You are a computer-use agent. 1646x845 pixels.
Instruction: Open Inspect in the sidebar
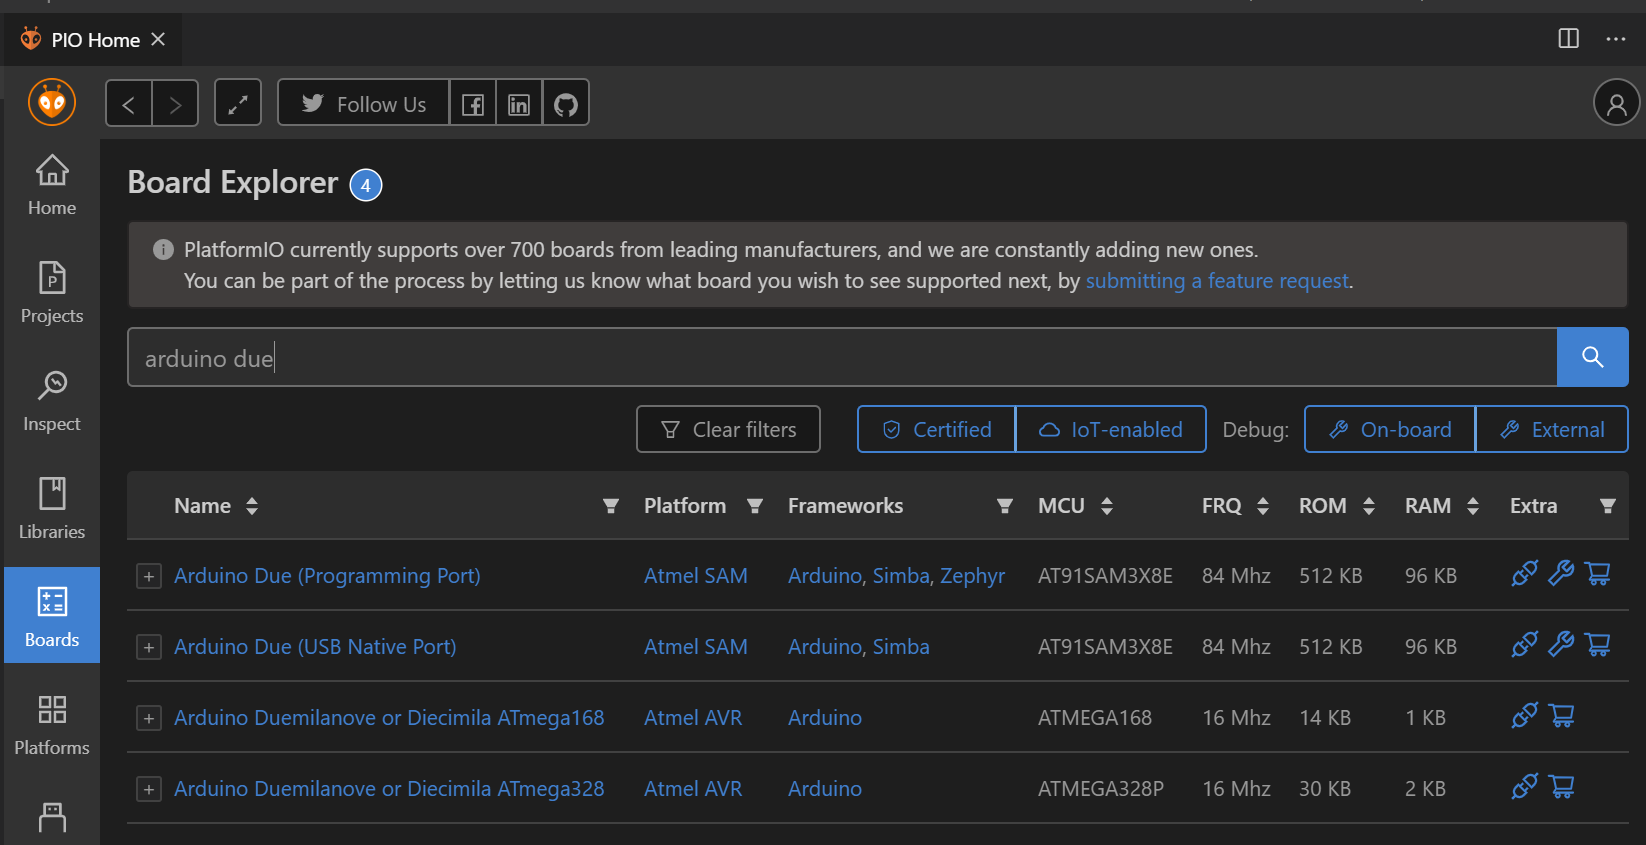pyautogui.click(x=52, y=401)
